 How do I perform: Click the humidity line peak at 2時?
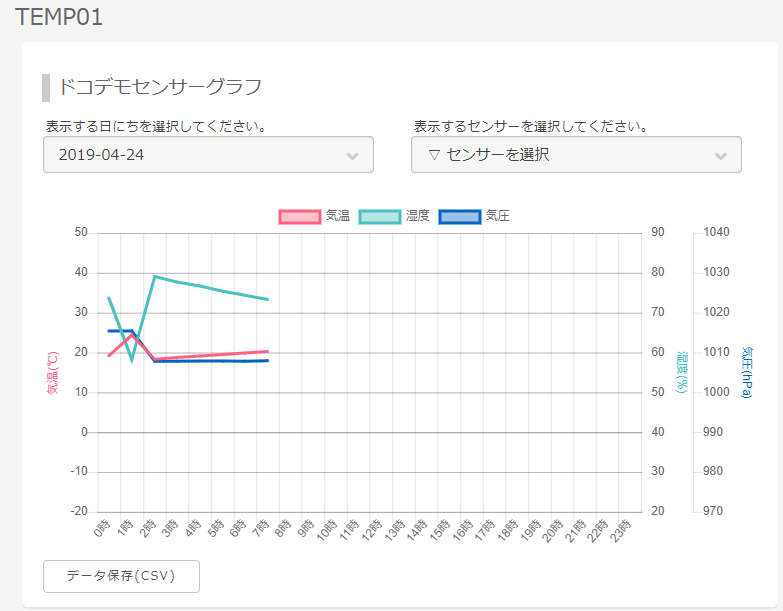tap(155, 276)
